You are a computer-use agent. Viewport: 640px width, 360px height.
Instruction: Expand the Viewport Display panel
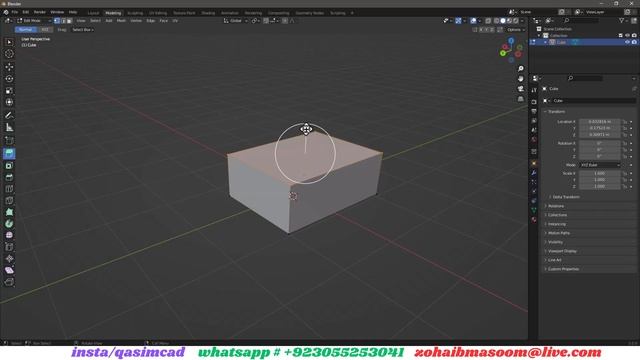coord(562,251)
